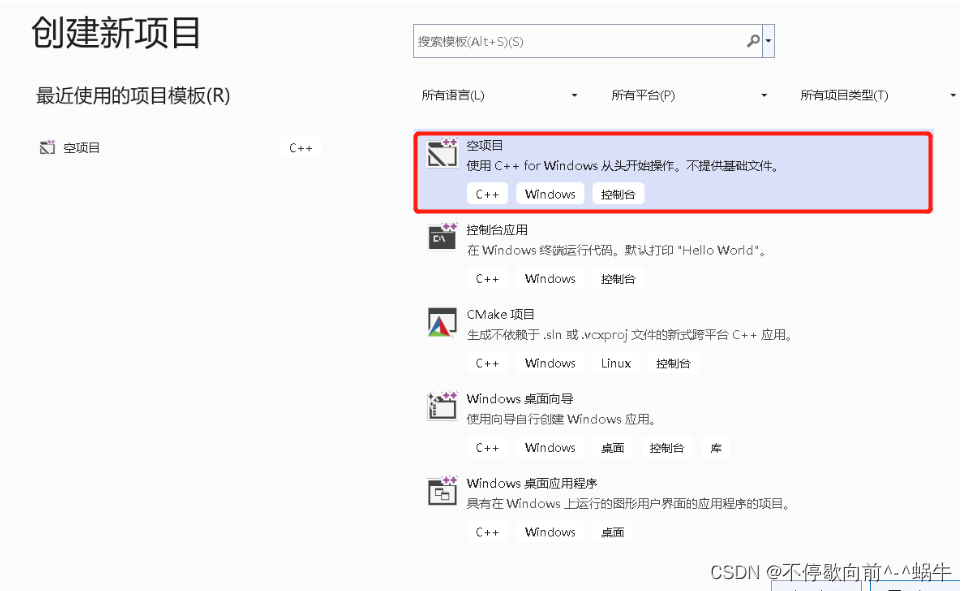Image resolution: width=967 pixels, height=591 pixels.
Task: Click the Windows 桌面向导 template icon
Action: pyautogui.click(x=441, y=408)
